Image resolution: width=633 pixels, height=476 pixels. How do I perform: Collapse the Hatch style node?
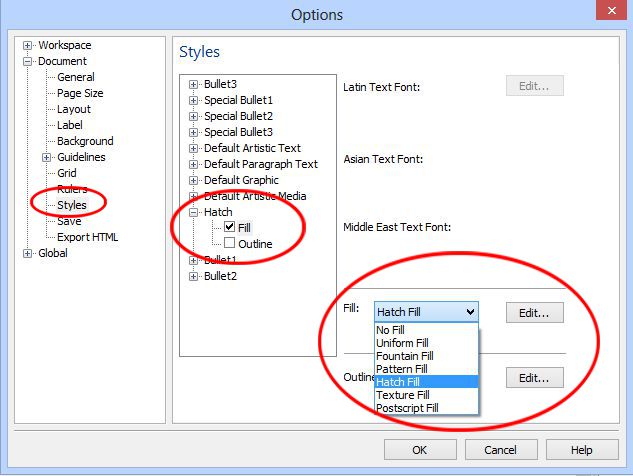193,212
